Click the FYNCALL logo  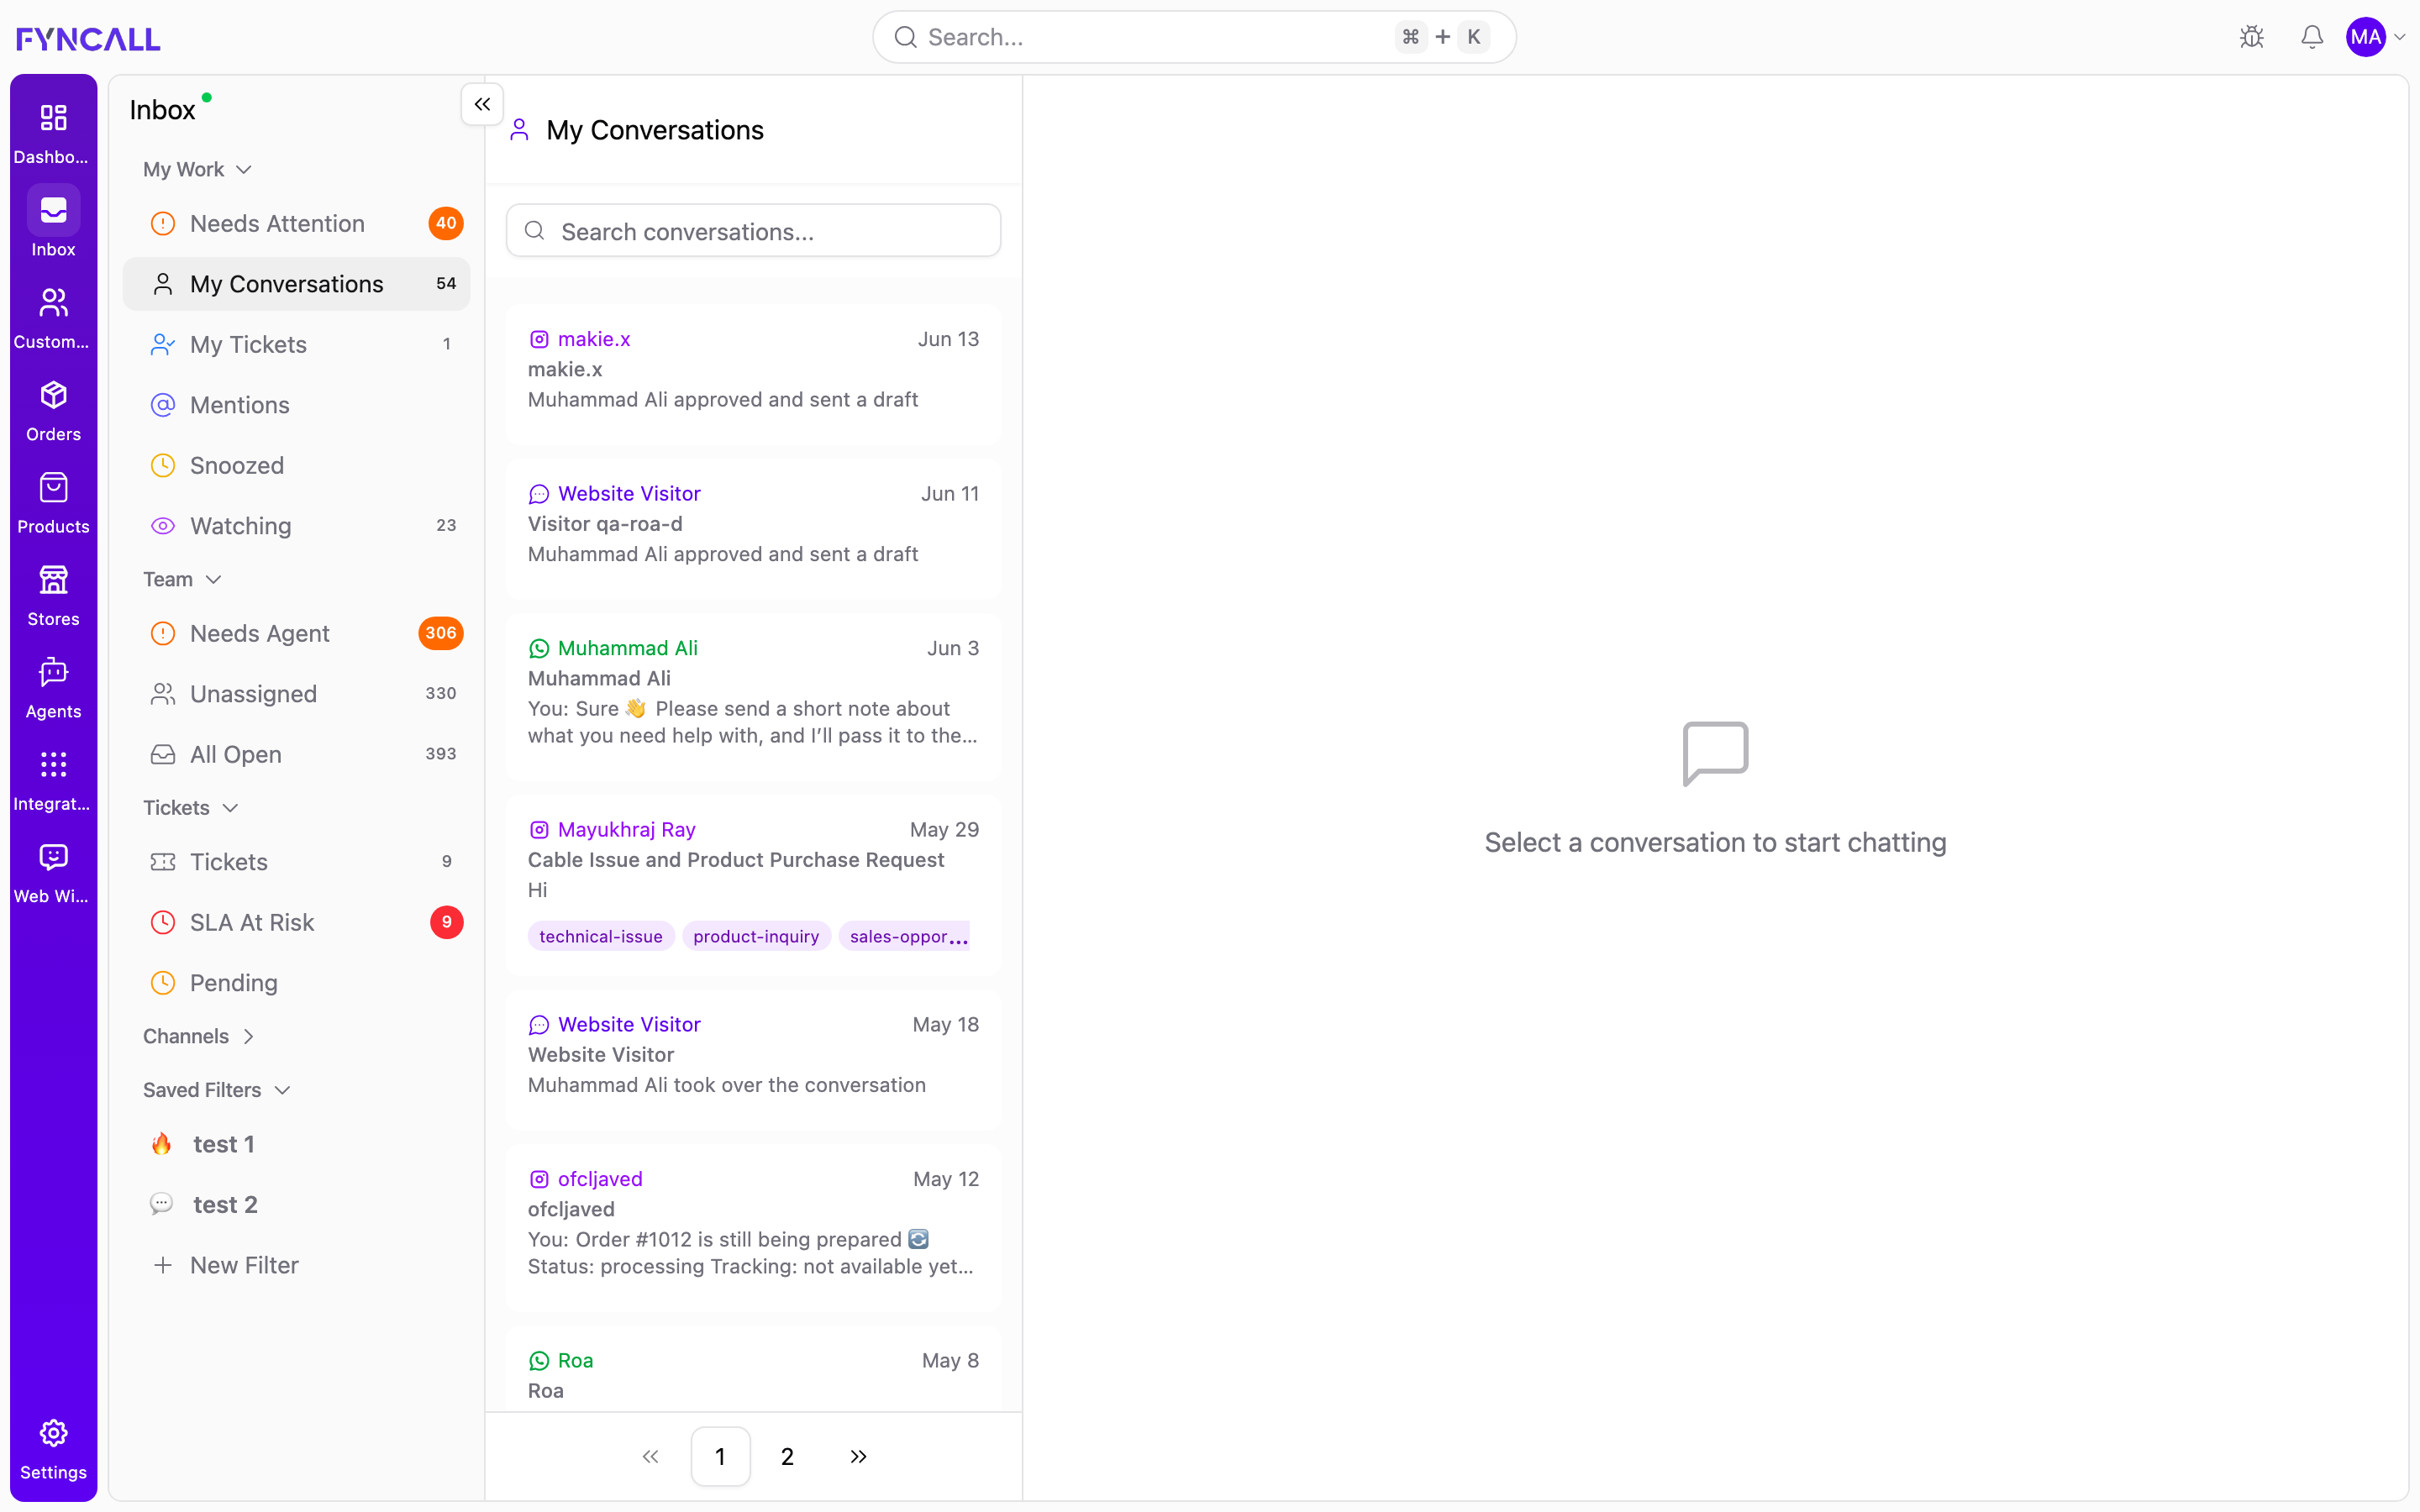pos(88,38)
